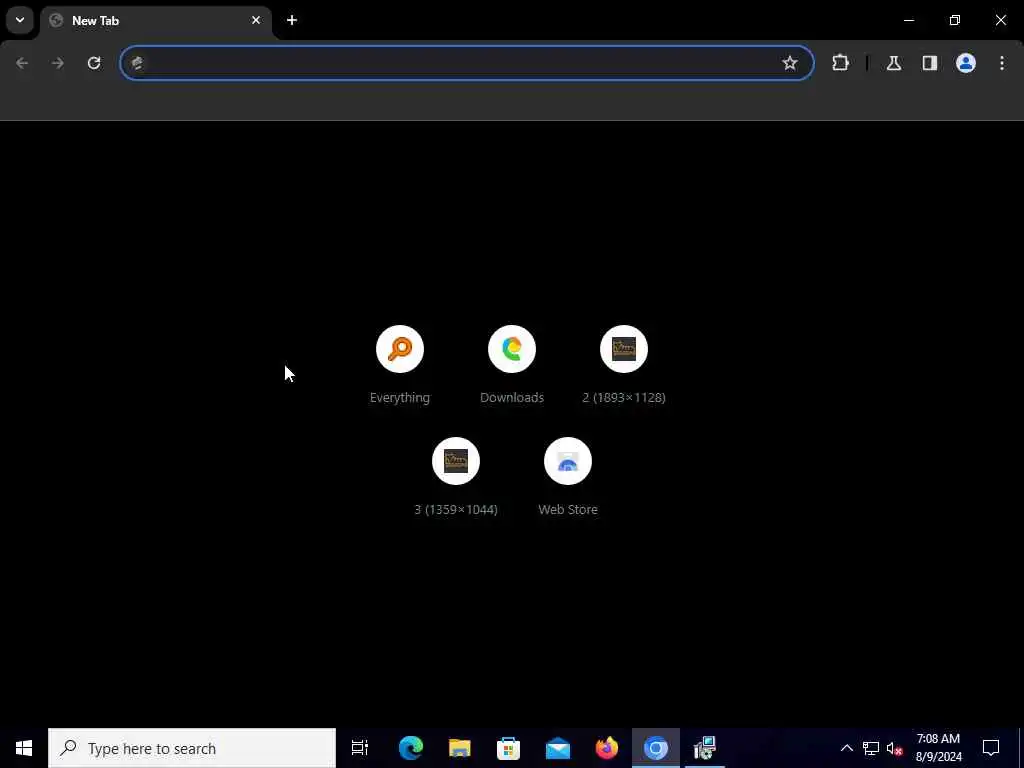Viewport: 1024px width, 768px height.
Task: Open the network status tray icon
Action: click(871, 748)
